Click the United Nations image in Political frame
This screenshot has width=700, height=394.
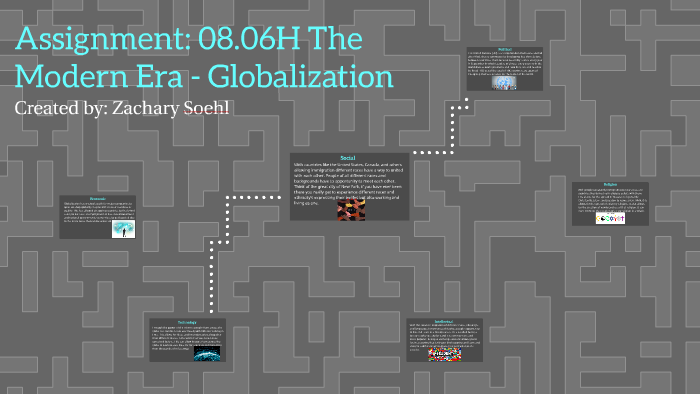(504, 83)
